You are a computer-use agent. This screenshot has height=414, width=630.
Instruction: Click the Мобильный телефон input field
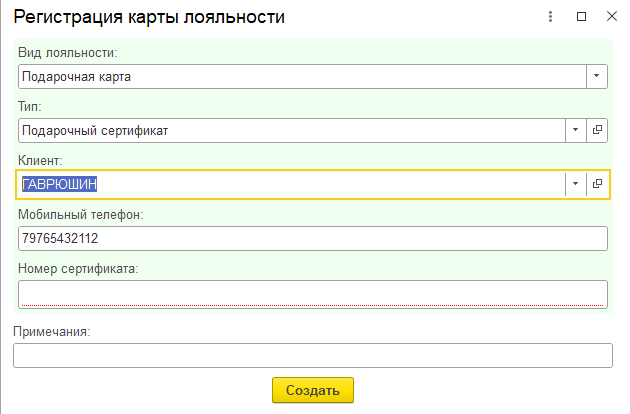click(312, 239)
